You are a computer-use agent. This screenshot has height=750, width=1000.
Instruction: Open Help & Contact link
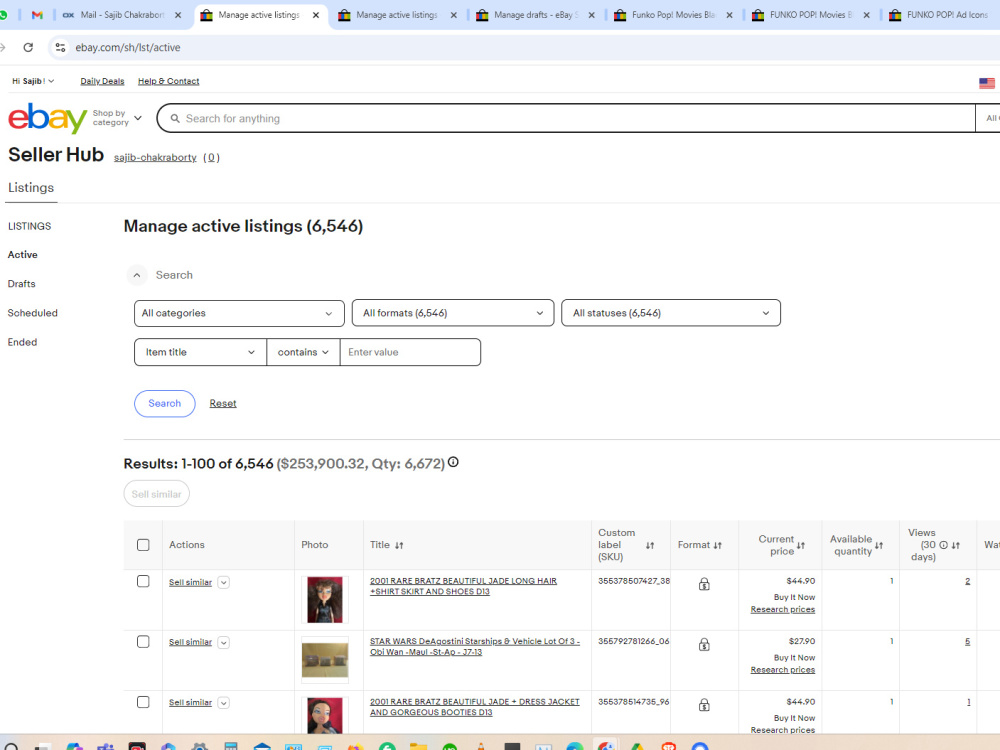click(168, 81)
